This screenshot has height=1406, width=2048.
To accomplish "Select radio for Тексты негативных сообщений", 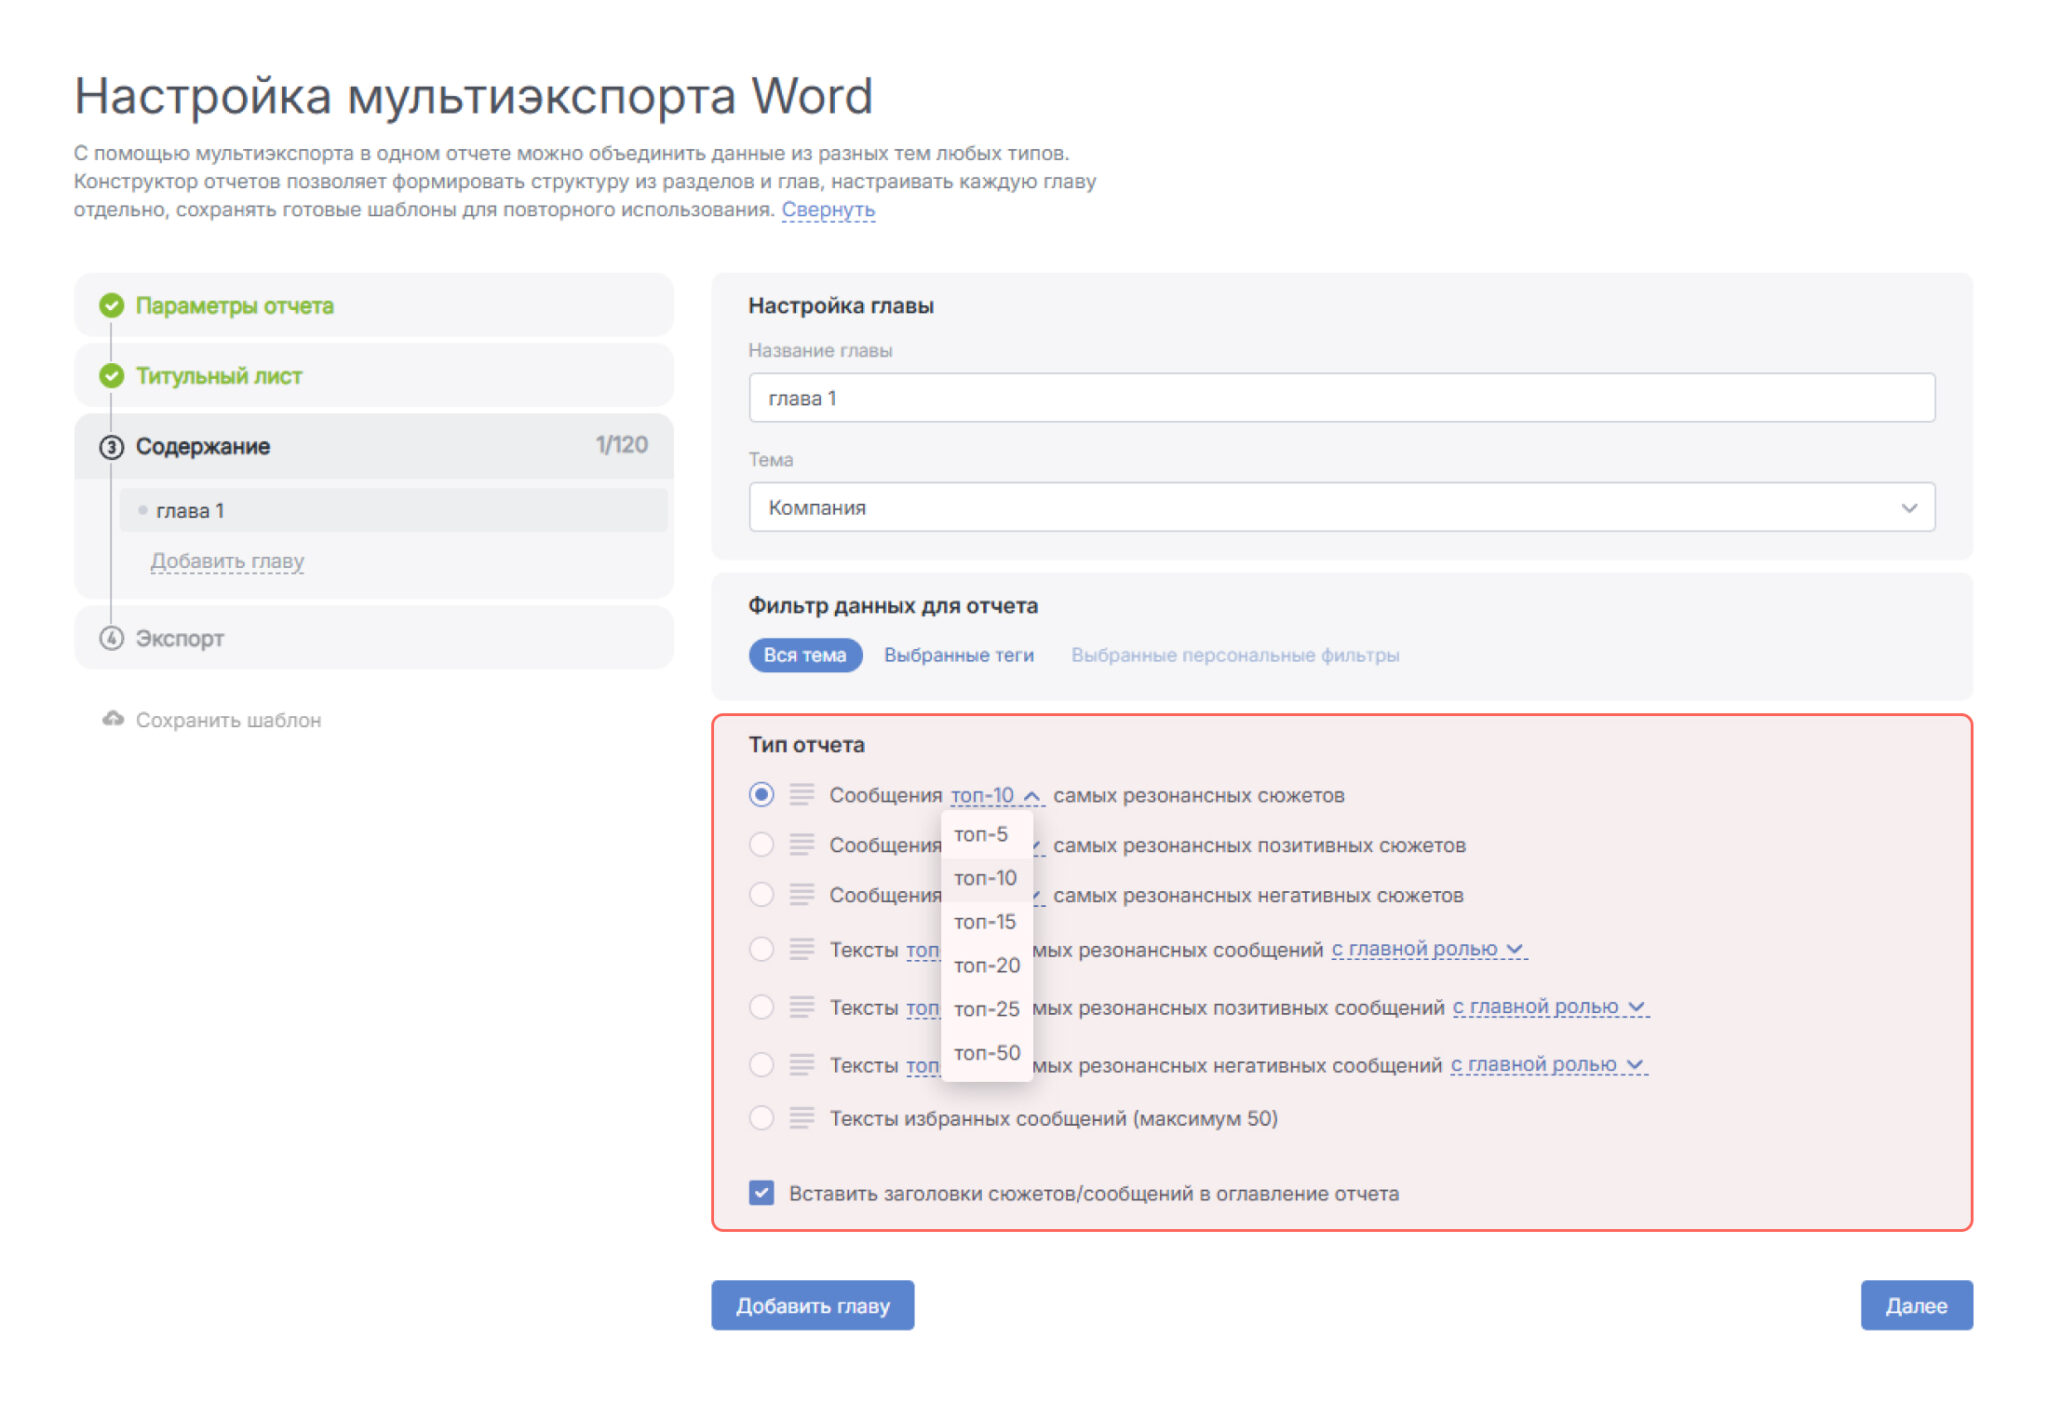I will 761,1065.
